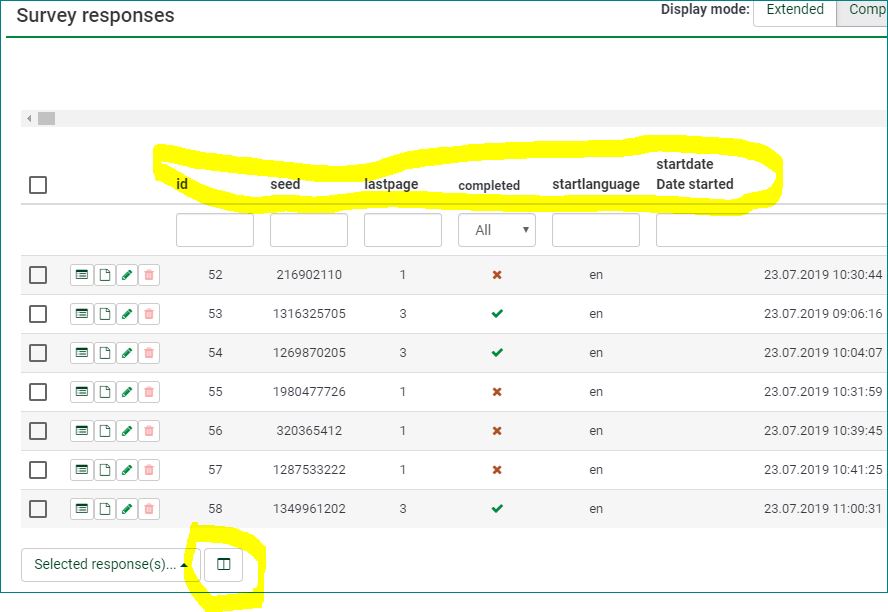
Task: Click the id filter input field
Action: pyautogui.click(x=215, y=230)
